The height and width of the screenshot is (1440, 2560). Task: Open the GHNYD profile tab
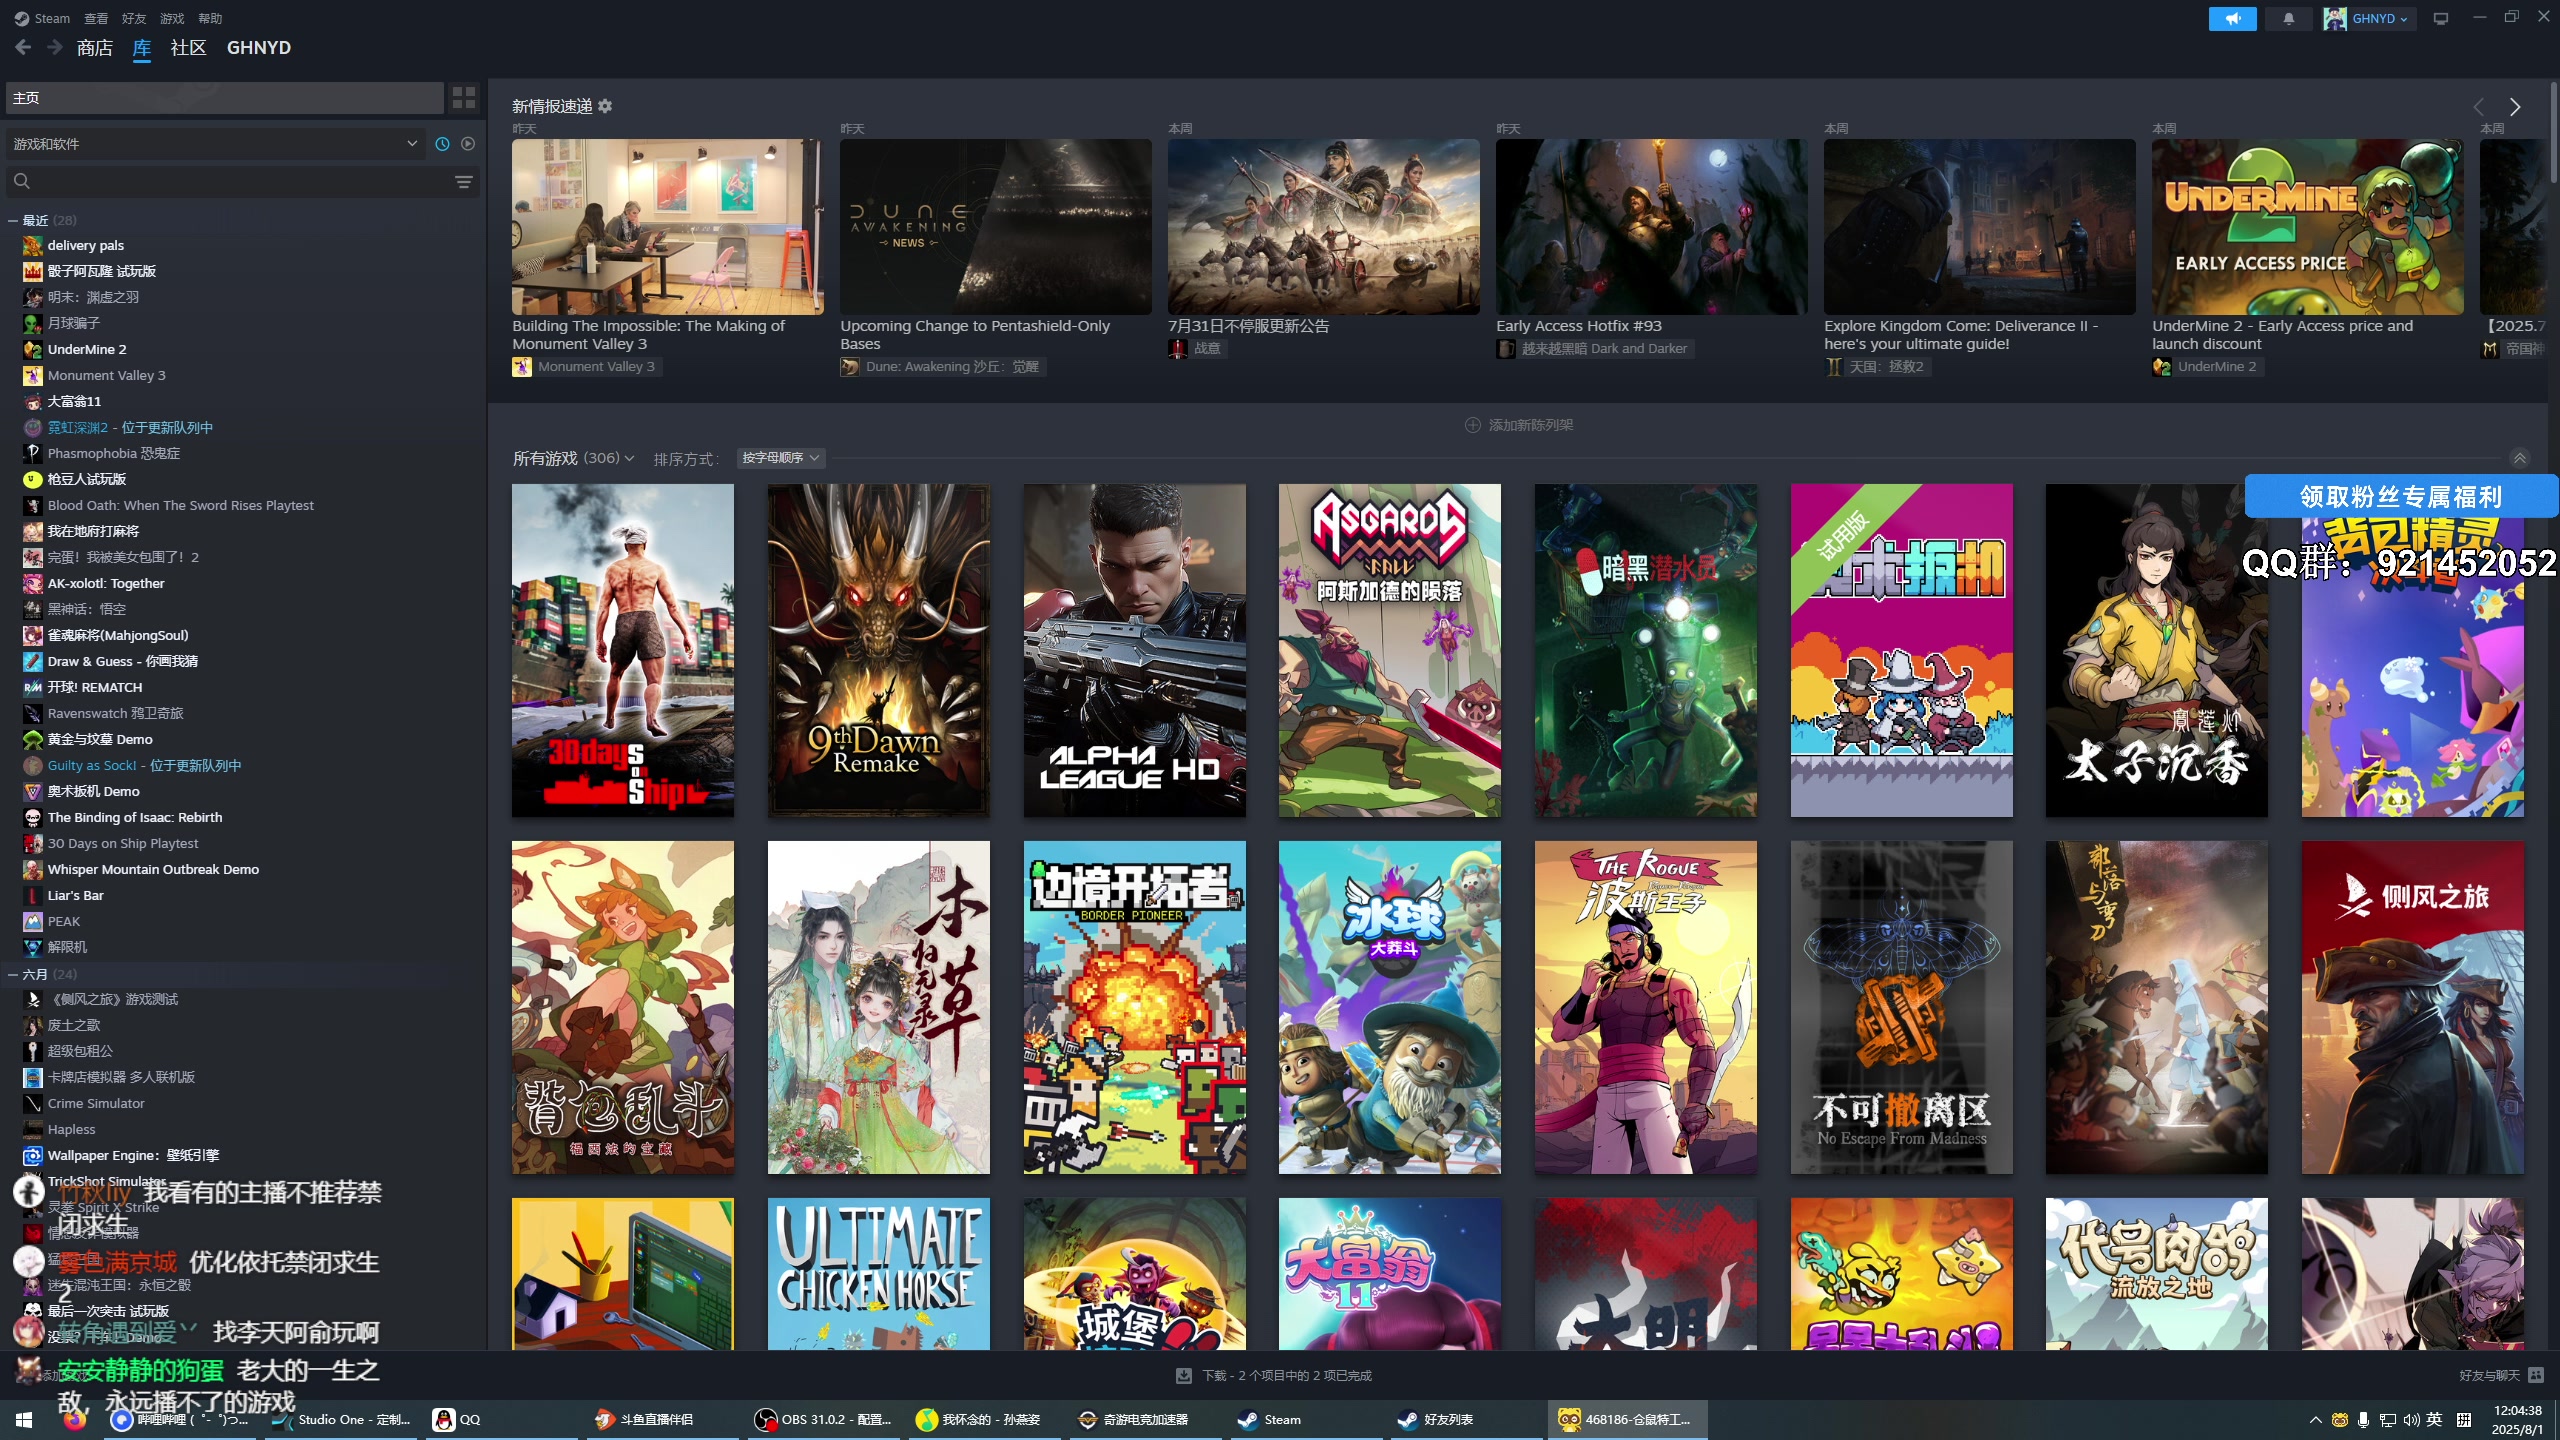[x=259, y=47]
